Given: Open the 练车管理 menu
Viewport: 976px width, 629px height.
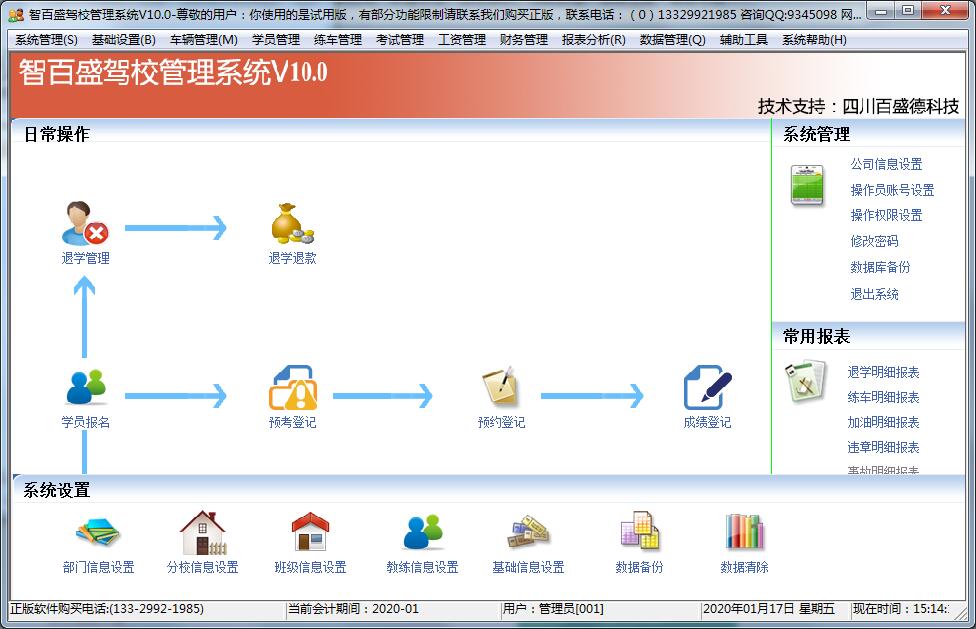Looking at the screenshot, I should click(338, 40).
